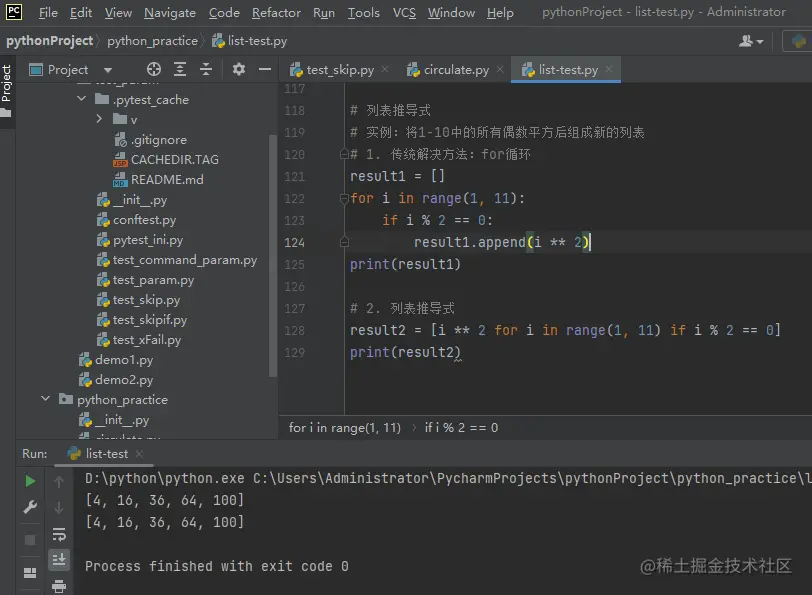
Task: Open the File menu
Action: click(48, 12)
